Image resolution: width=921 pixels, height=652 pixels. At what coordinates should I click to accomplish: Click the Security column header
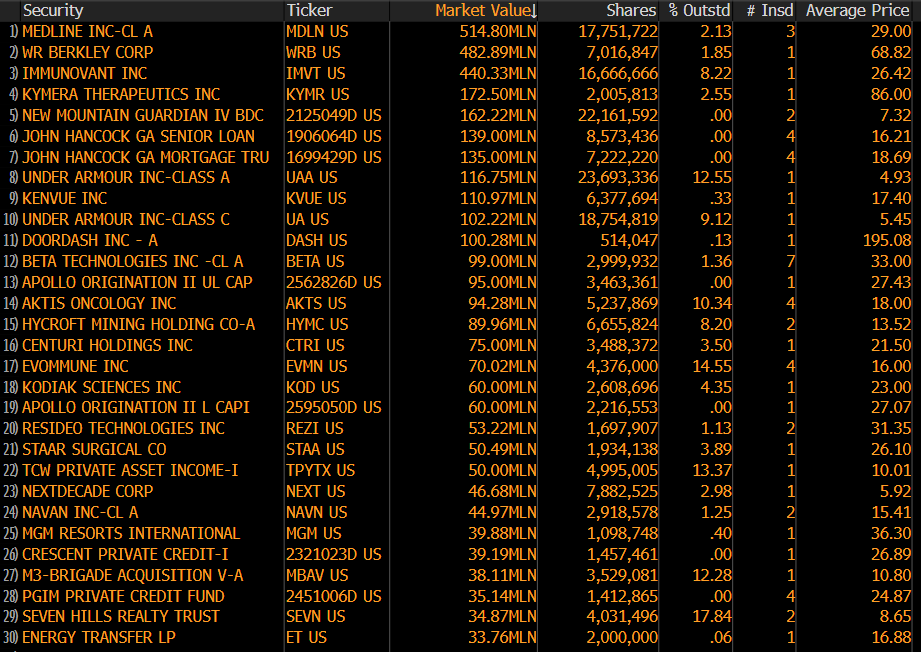[x=53, y=11]
